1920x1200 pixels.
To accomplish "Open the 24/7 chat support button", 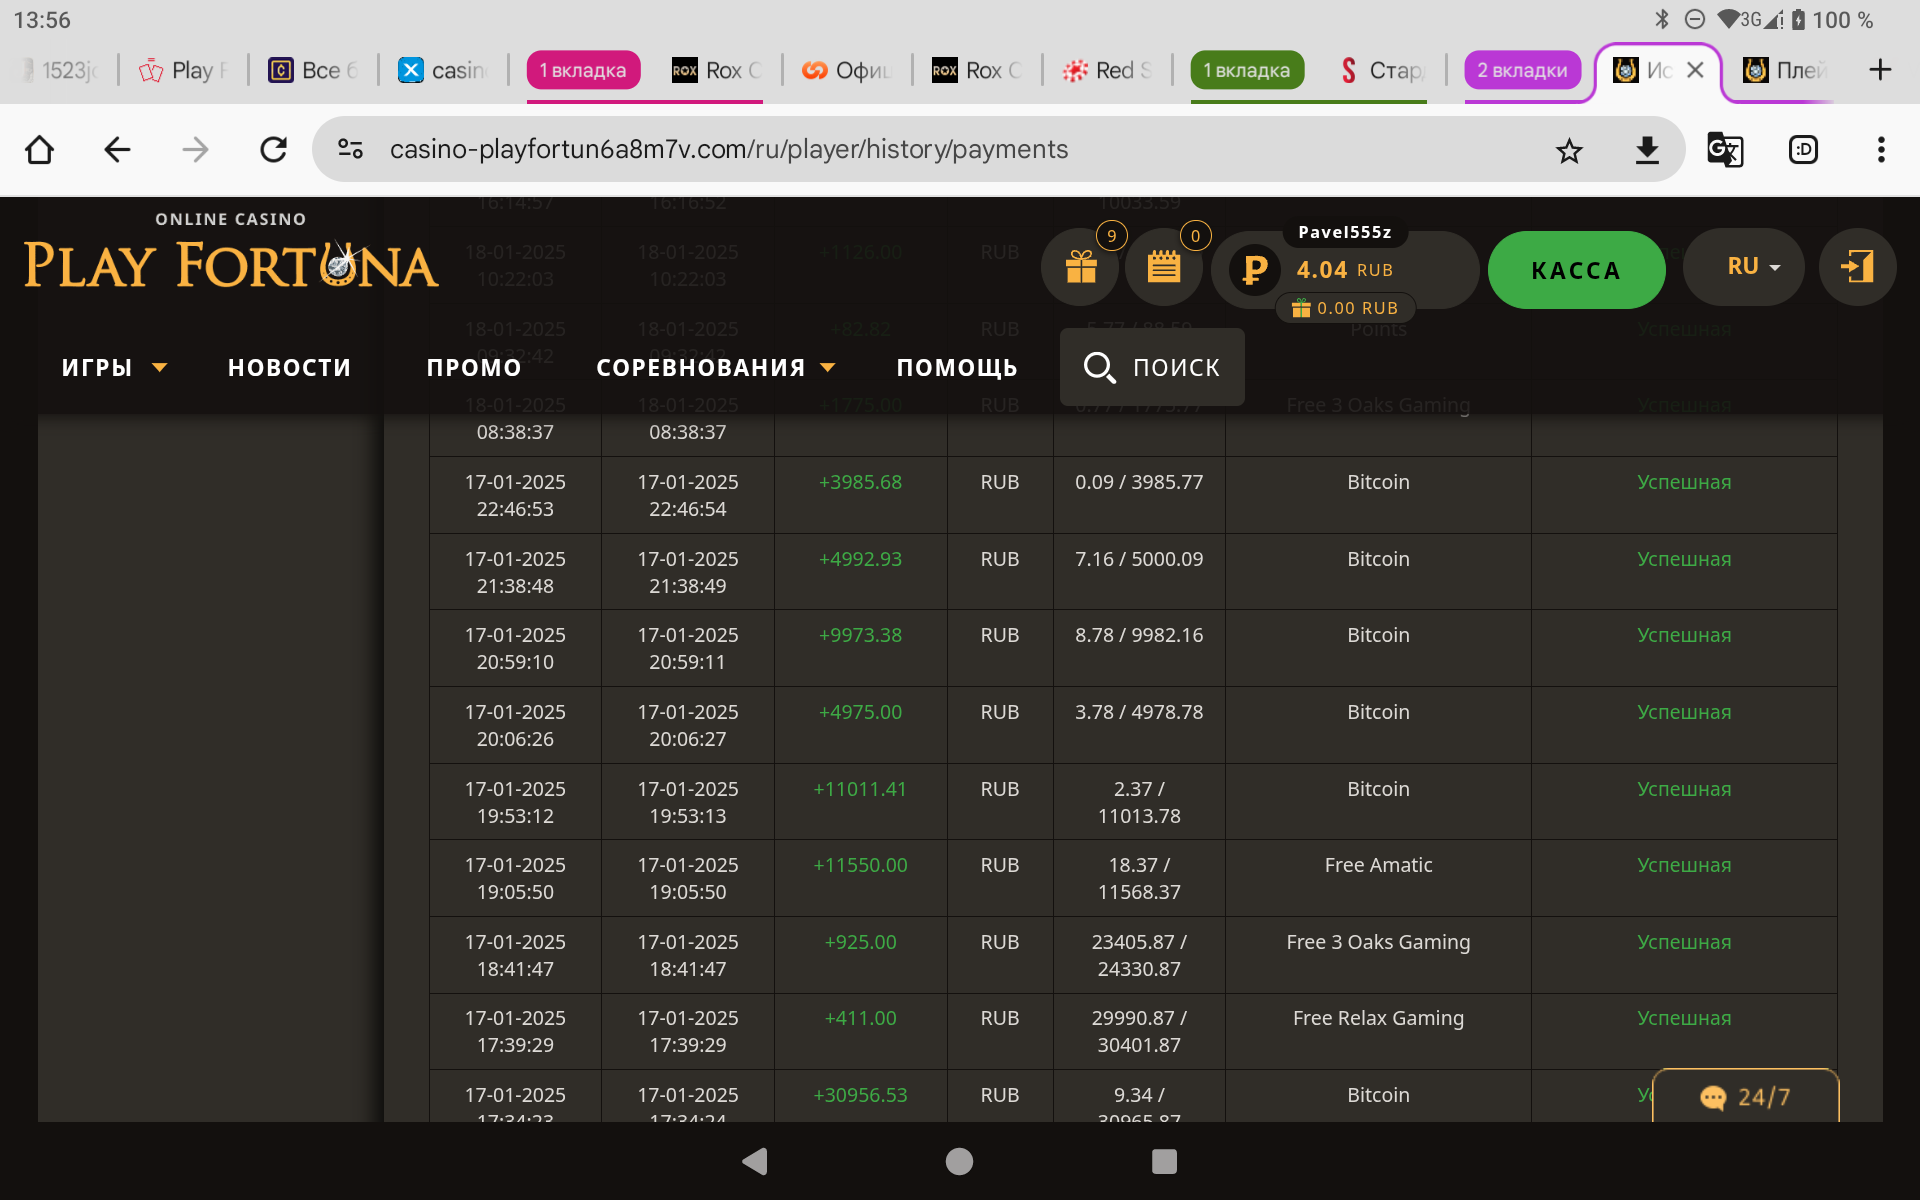I will point(1745,1097).
